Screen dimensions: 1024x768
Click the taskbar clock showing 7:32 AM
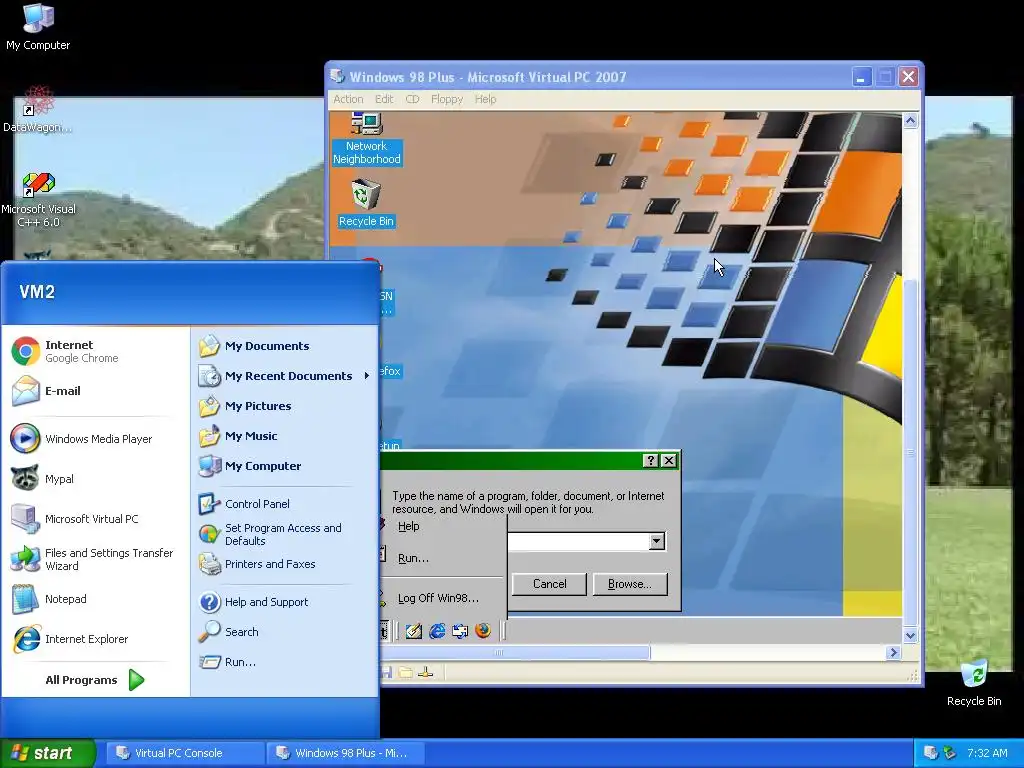click(987, 753)
